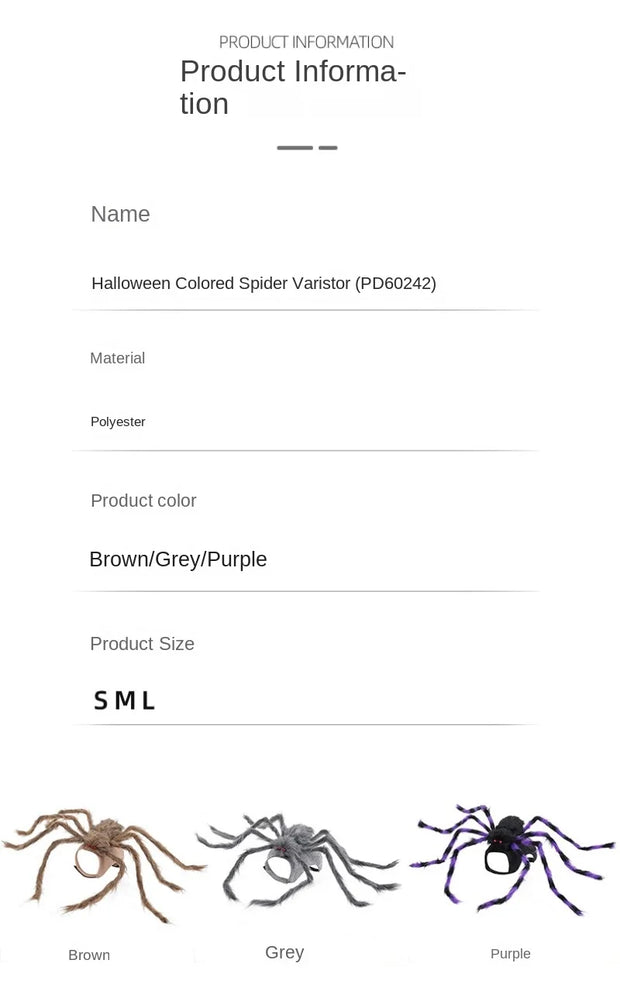620x984 pixels.
Task: Select the S M L size text
Action: [x=124, y=700]
